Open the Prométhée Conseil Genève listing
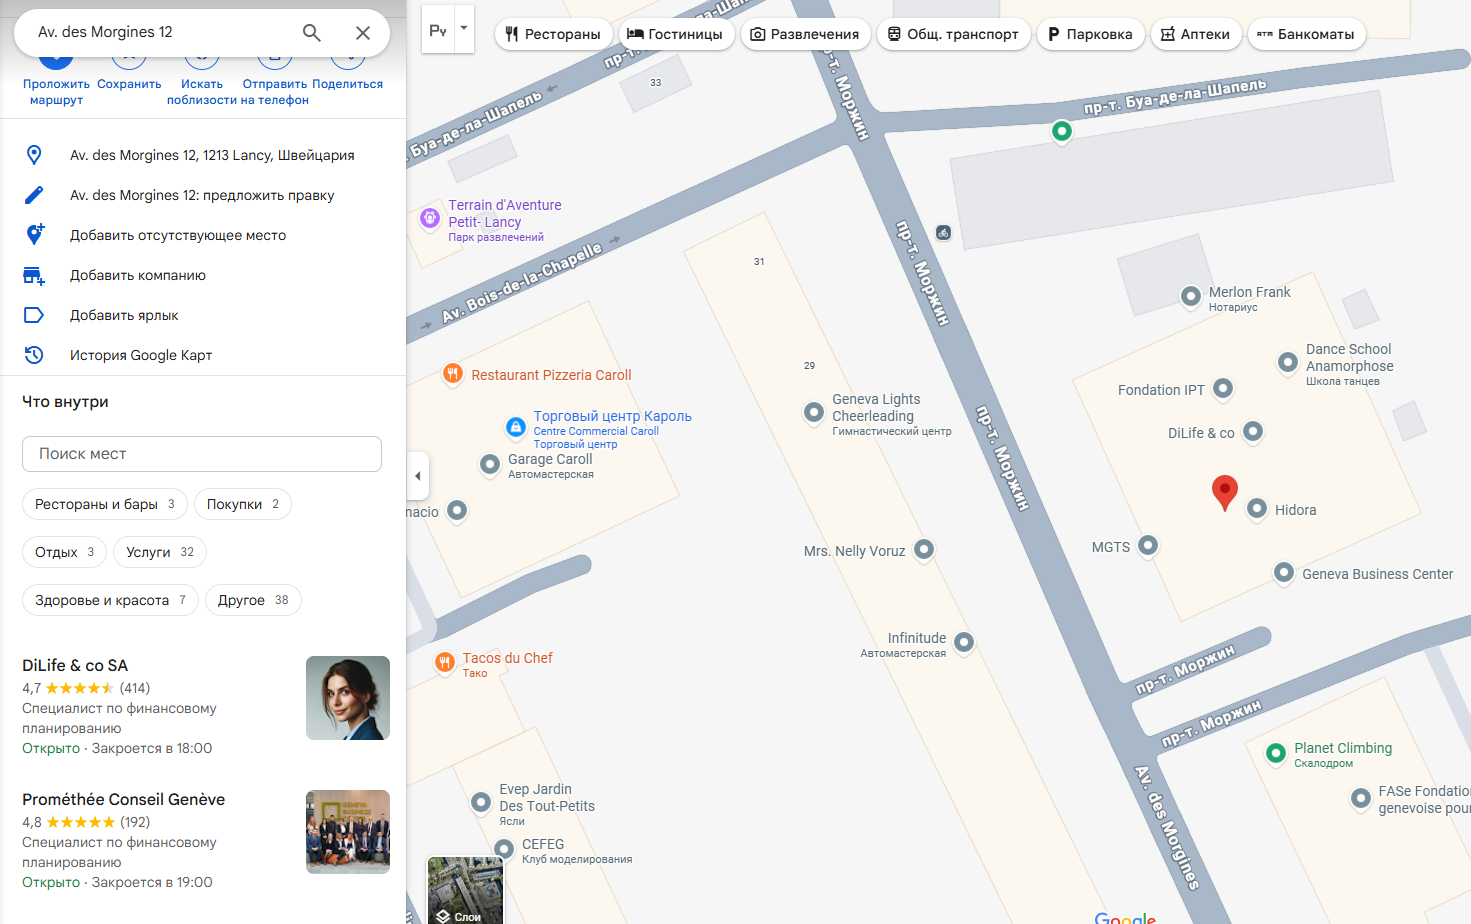The height and width of the screenshot is (924, 1471). click(123, 799)
